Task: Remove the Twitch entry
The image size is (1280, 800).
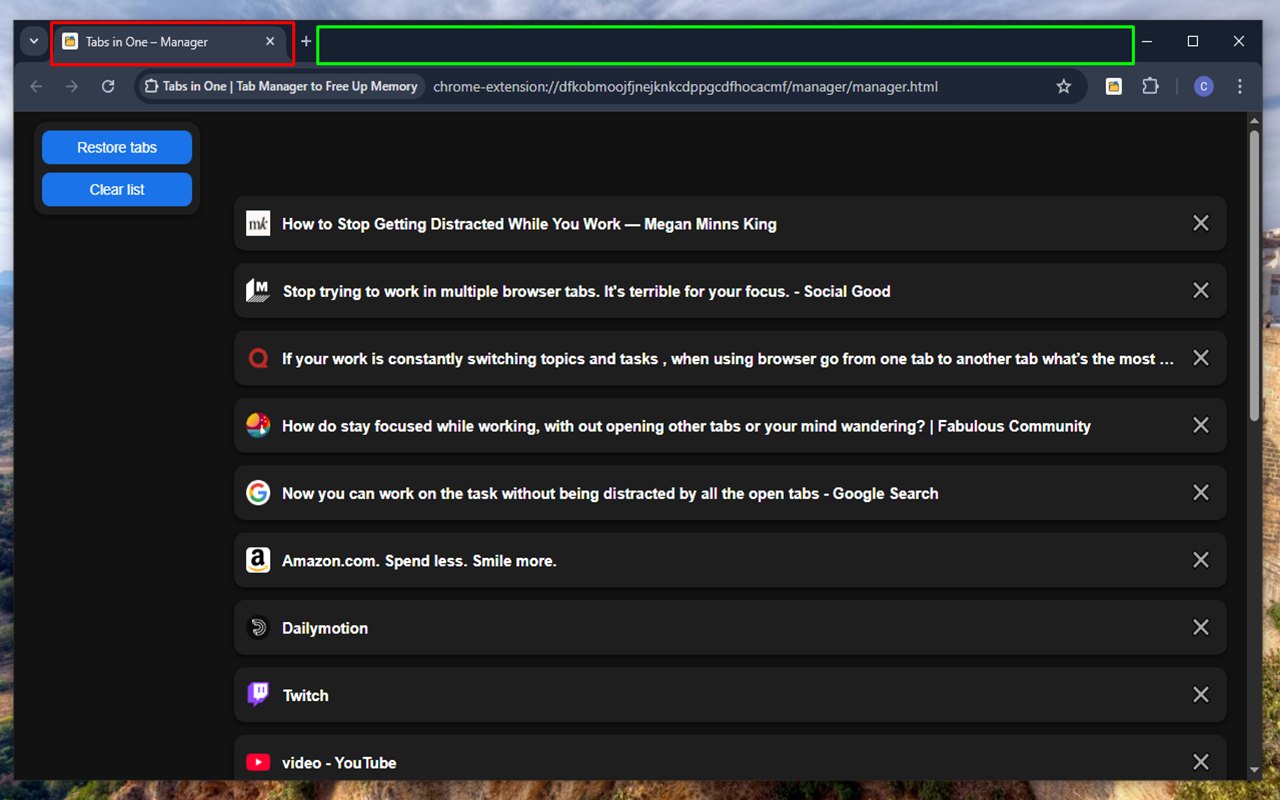Action: [1201, 695]
